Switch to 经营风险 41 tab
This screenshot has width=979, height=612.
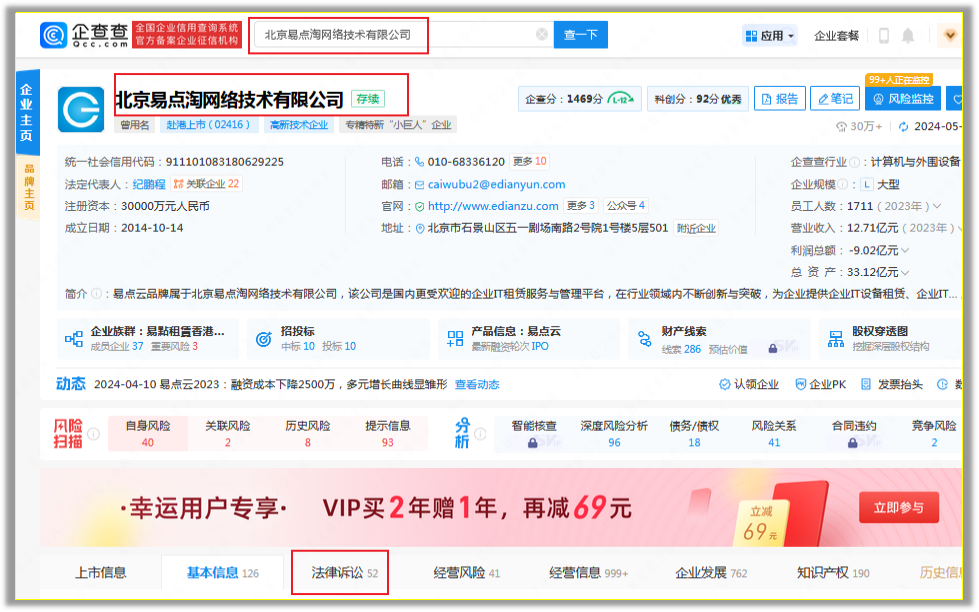(x=466, y=573)
